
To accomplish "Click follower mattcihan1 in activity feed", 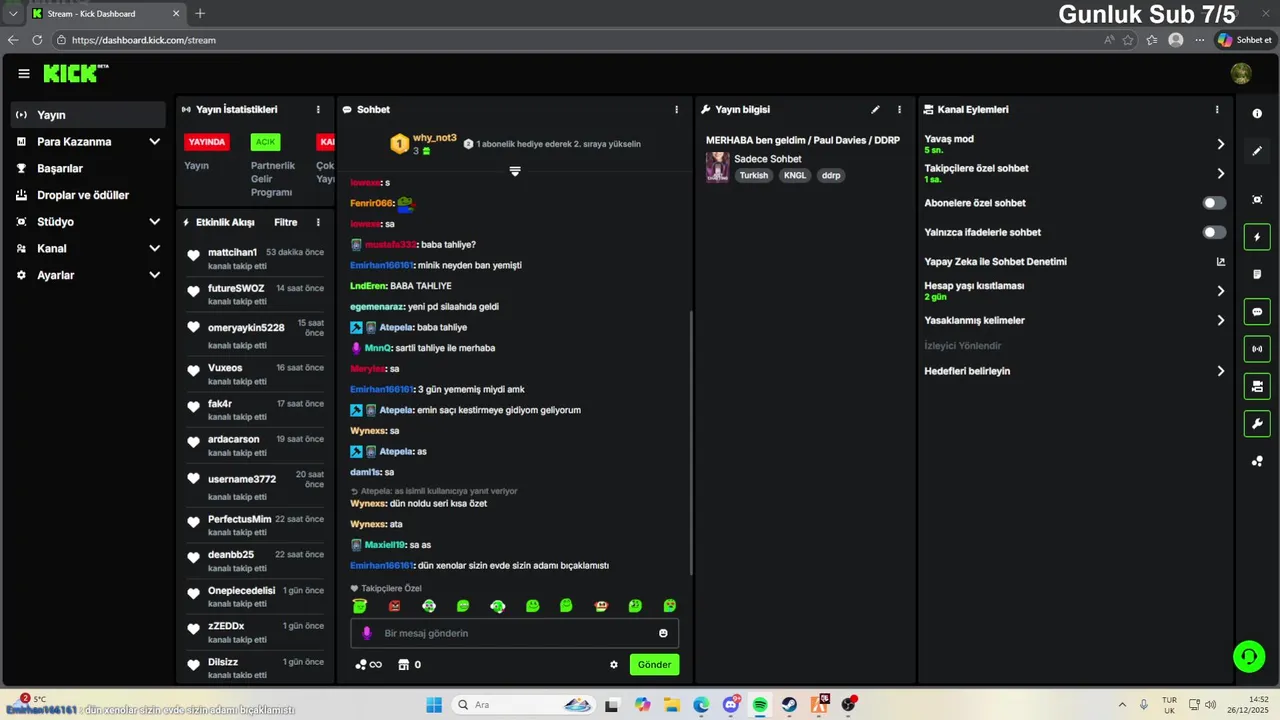I will point(232,252).
